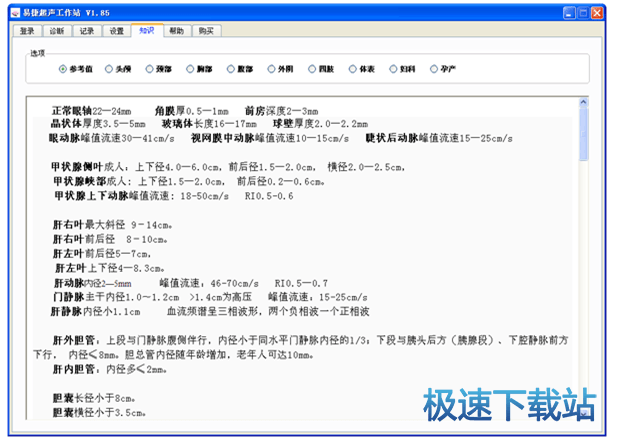Image resolution: width=617 pixels, height=442 pixels.
Task: Select the 四肢 radio option
Action: point(321,69)
